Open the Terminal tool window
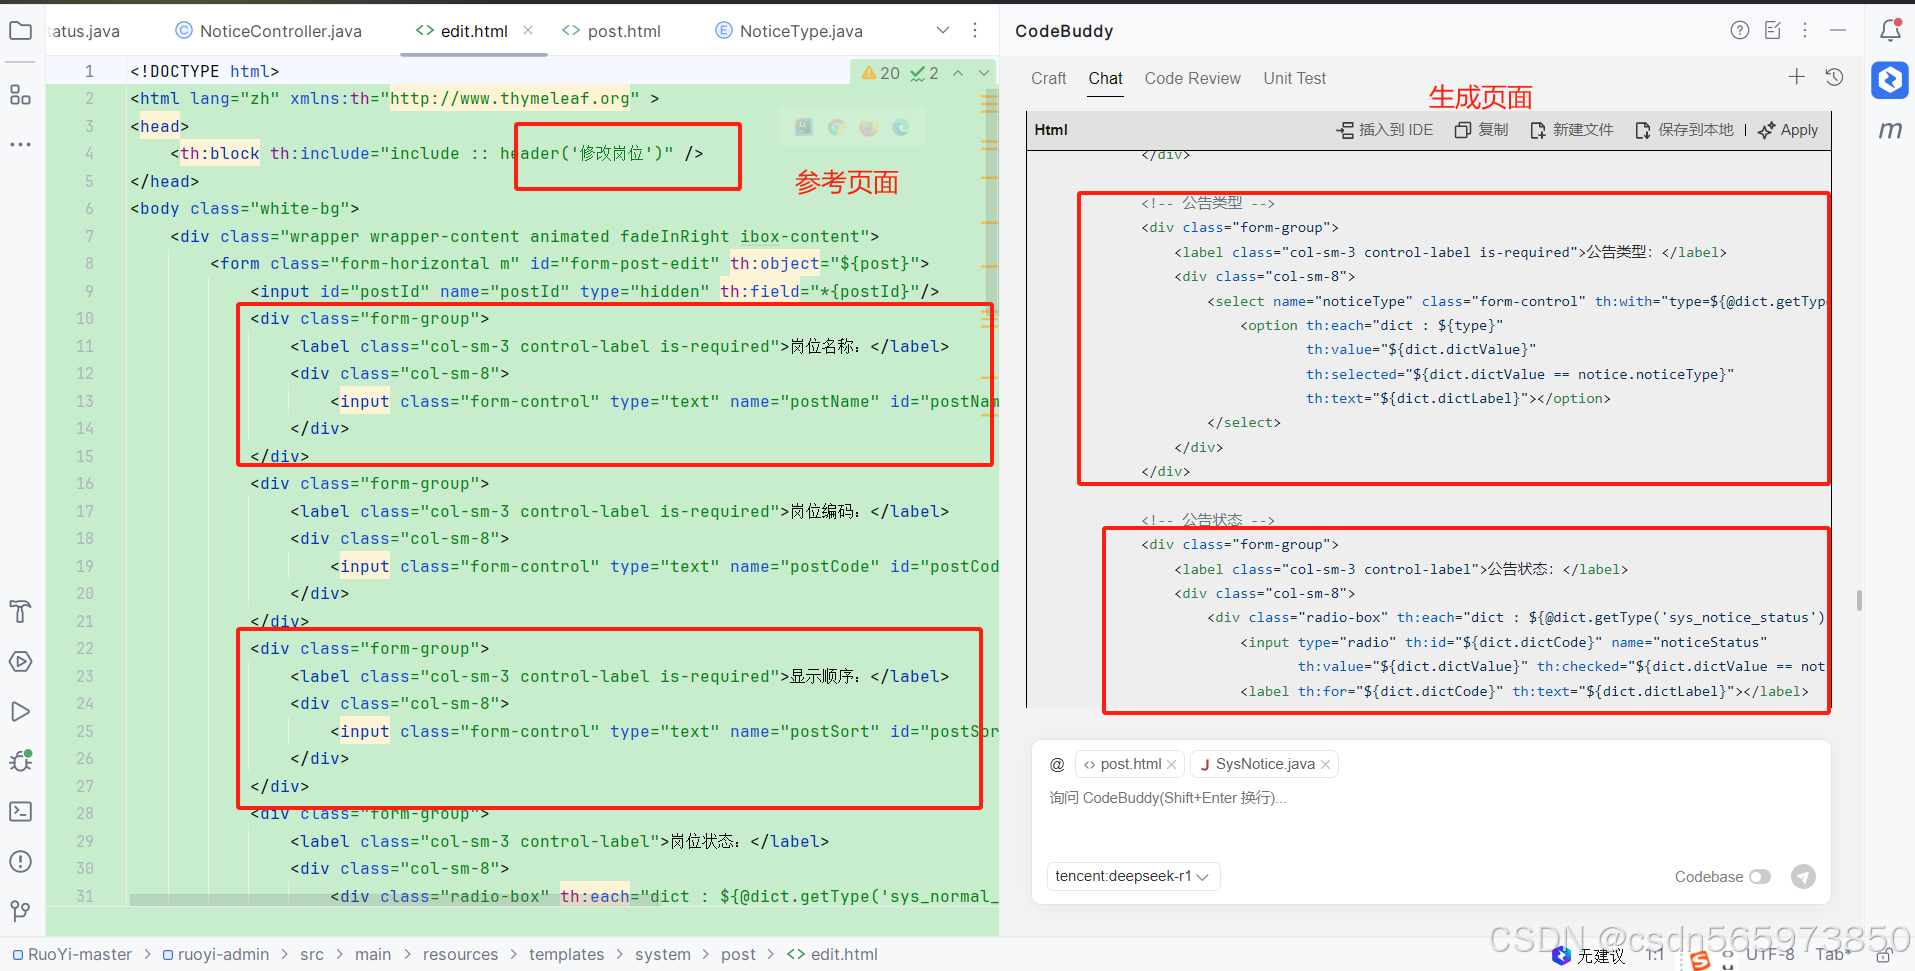Screen dimensions: 1915x971 [20, 811]
